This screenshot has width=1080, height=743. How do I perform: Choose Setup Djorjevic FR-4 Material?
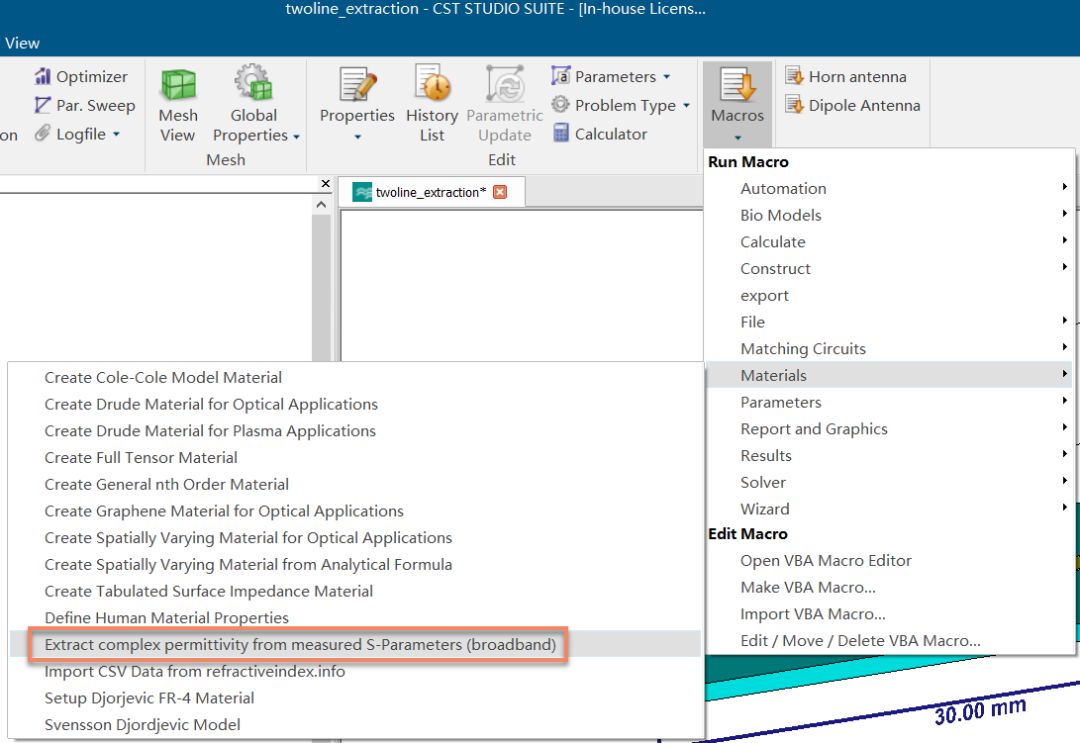click(x=355, y=698)
